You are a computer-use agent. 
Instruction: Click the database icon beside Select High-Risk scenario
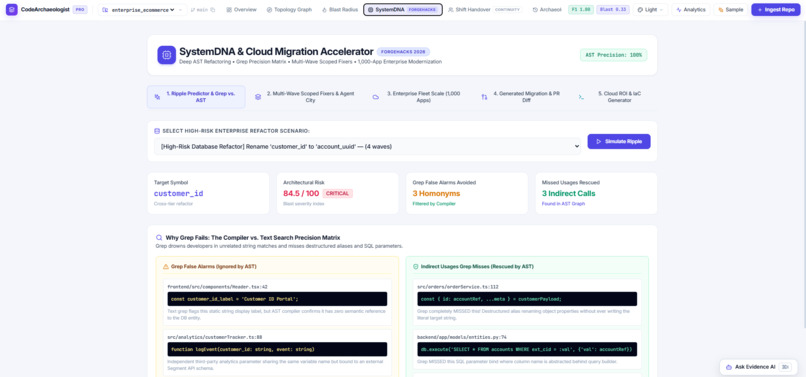157,131
